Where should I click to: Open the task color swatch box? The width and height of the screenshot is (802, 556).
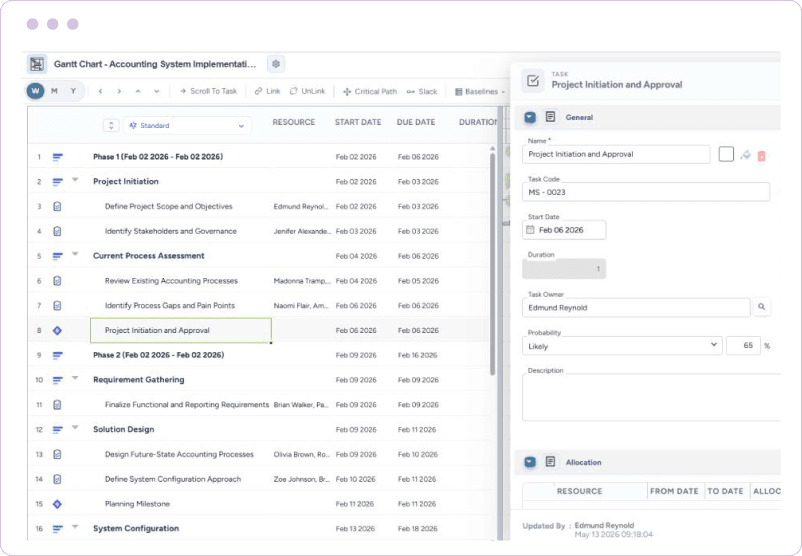coord(726,154)
